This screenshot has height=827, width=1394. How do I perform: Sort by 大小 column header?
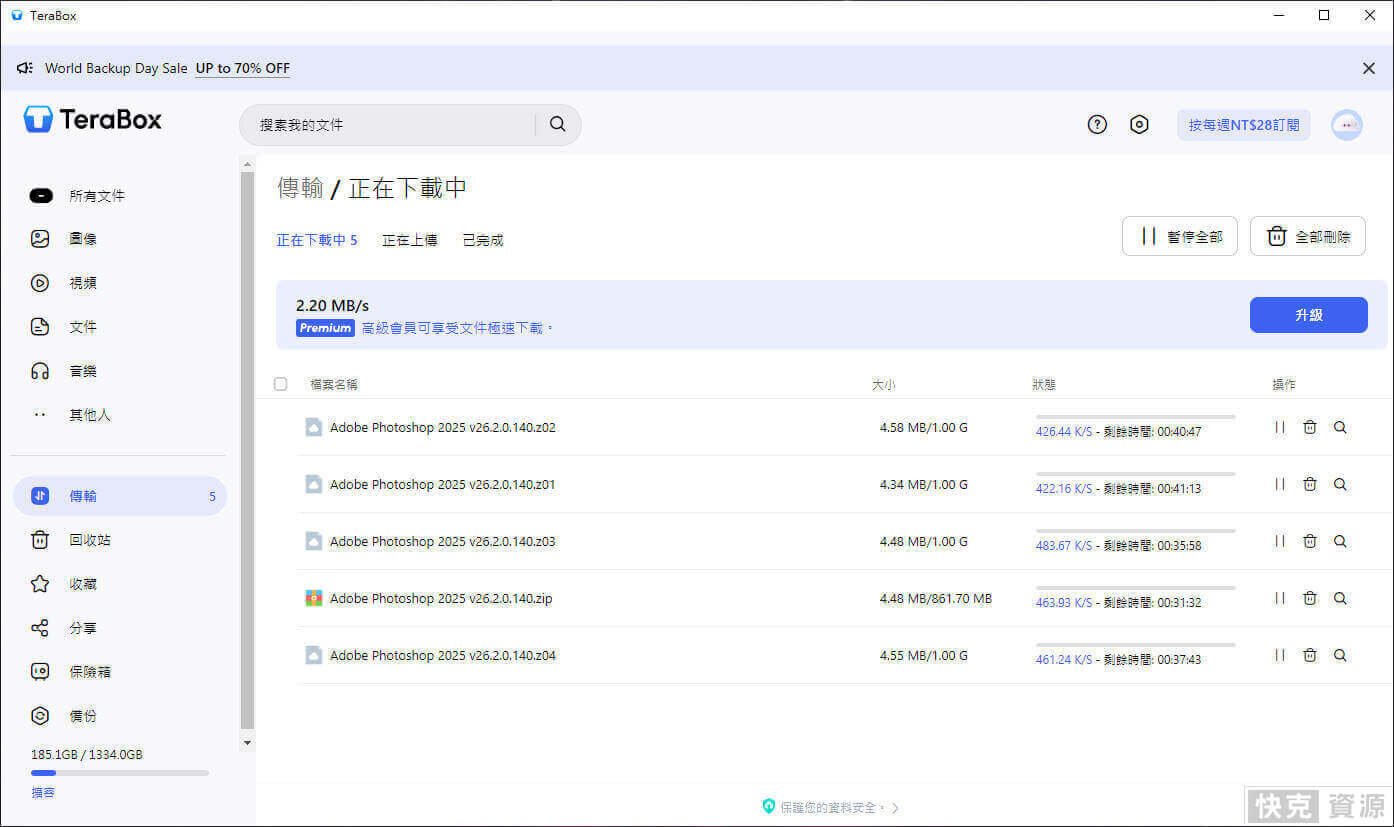(x=883, y=384)
